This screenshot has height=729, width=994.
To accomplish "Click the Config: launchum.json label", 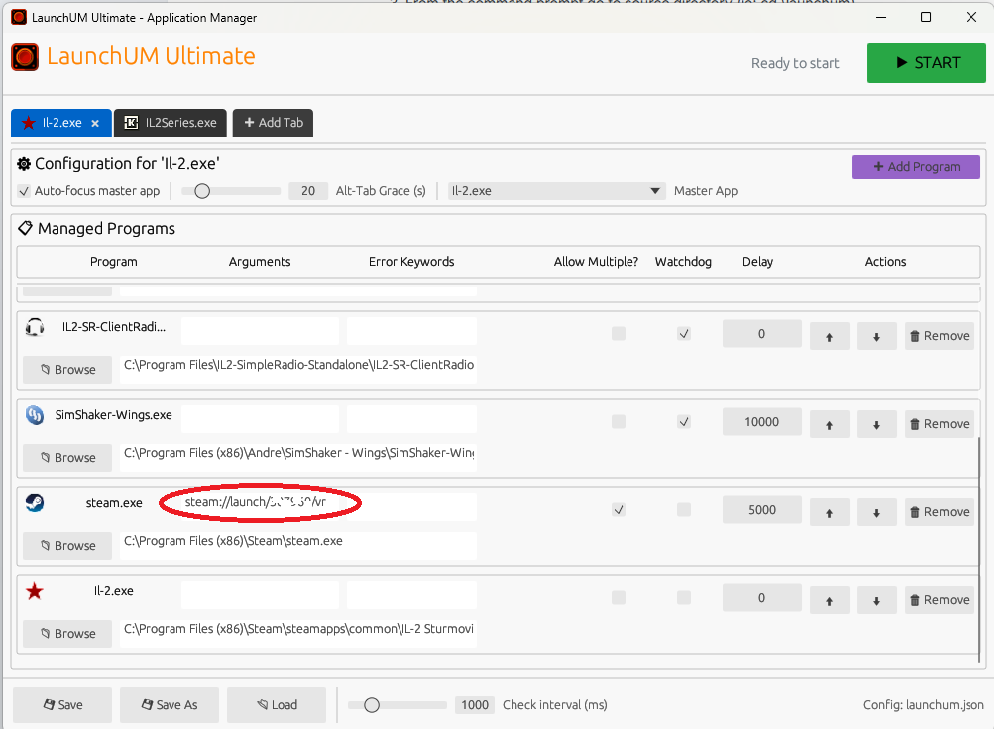I will [923, 705].
